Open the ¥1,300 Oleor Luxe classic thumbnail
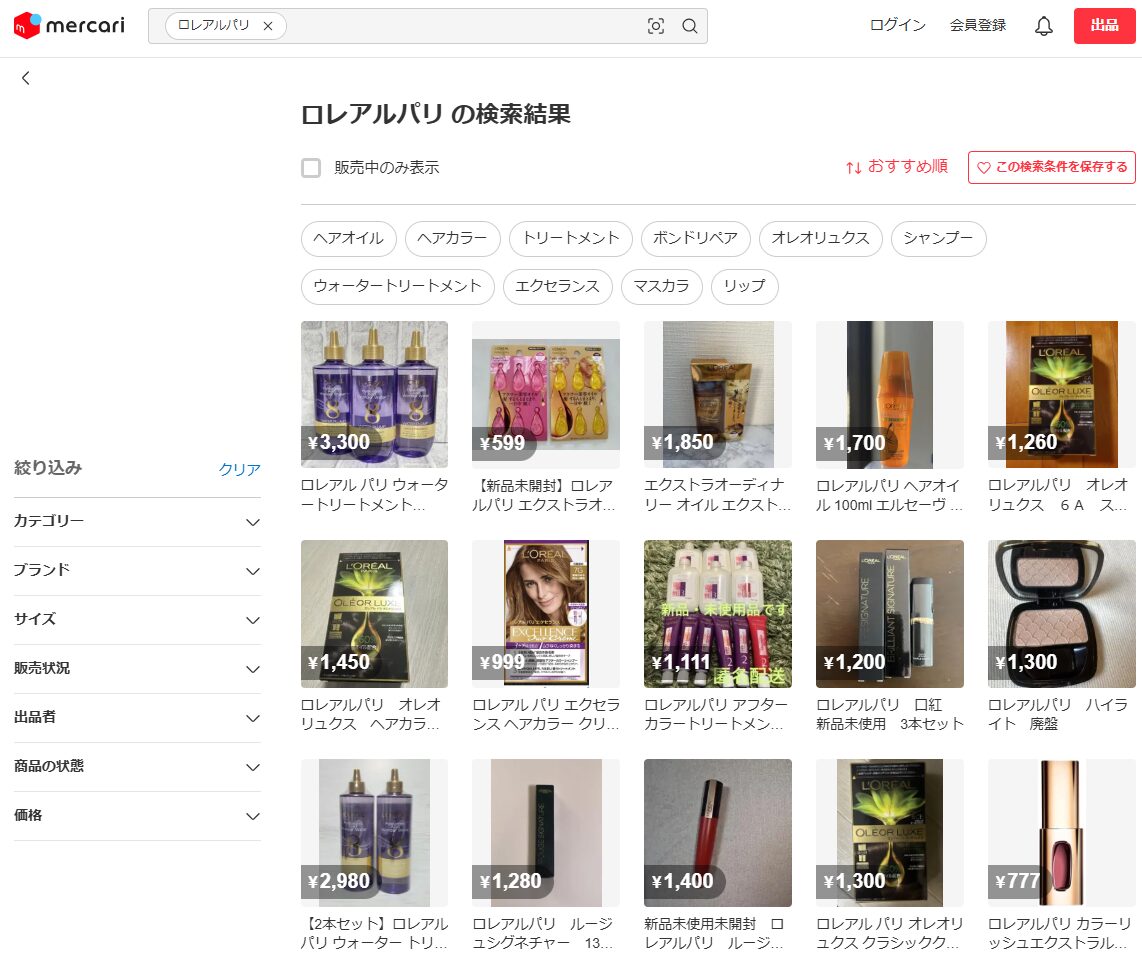The width and height of the screenshot is (1142, 956). tap(889, 833)
